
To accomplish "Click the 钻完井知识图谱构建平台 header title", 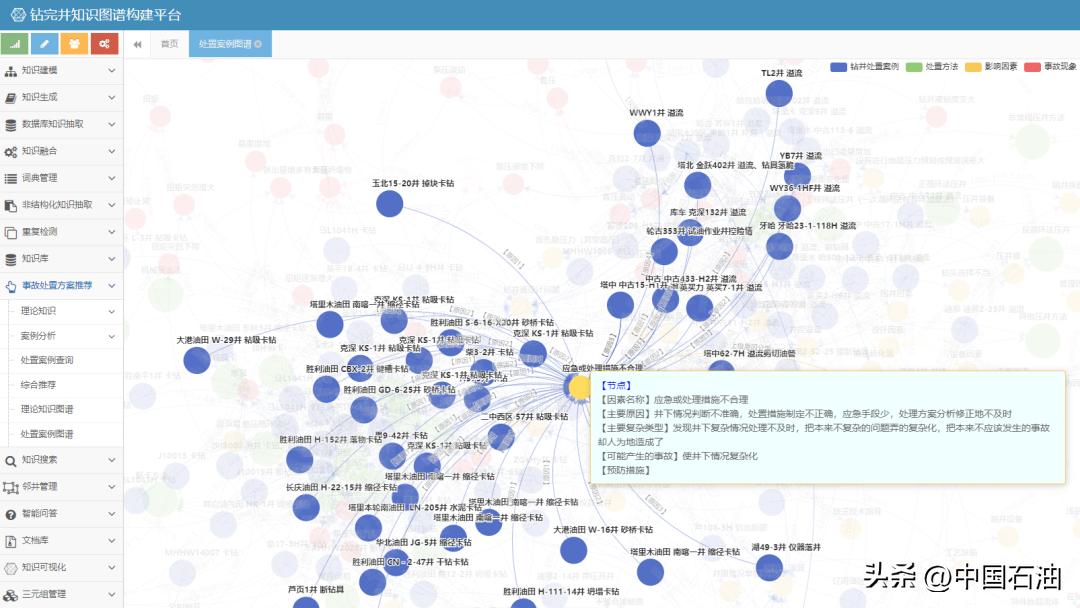I will (105, 14).
